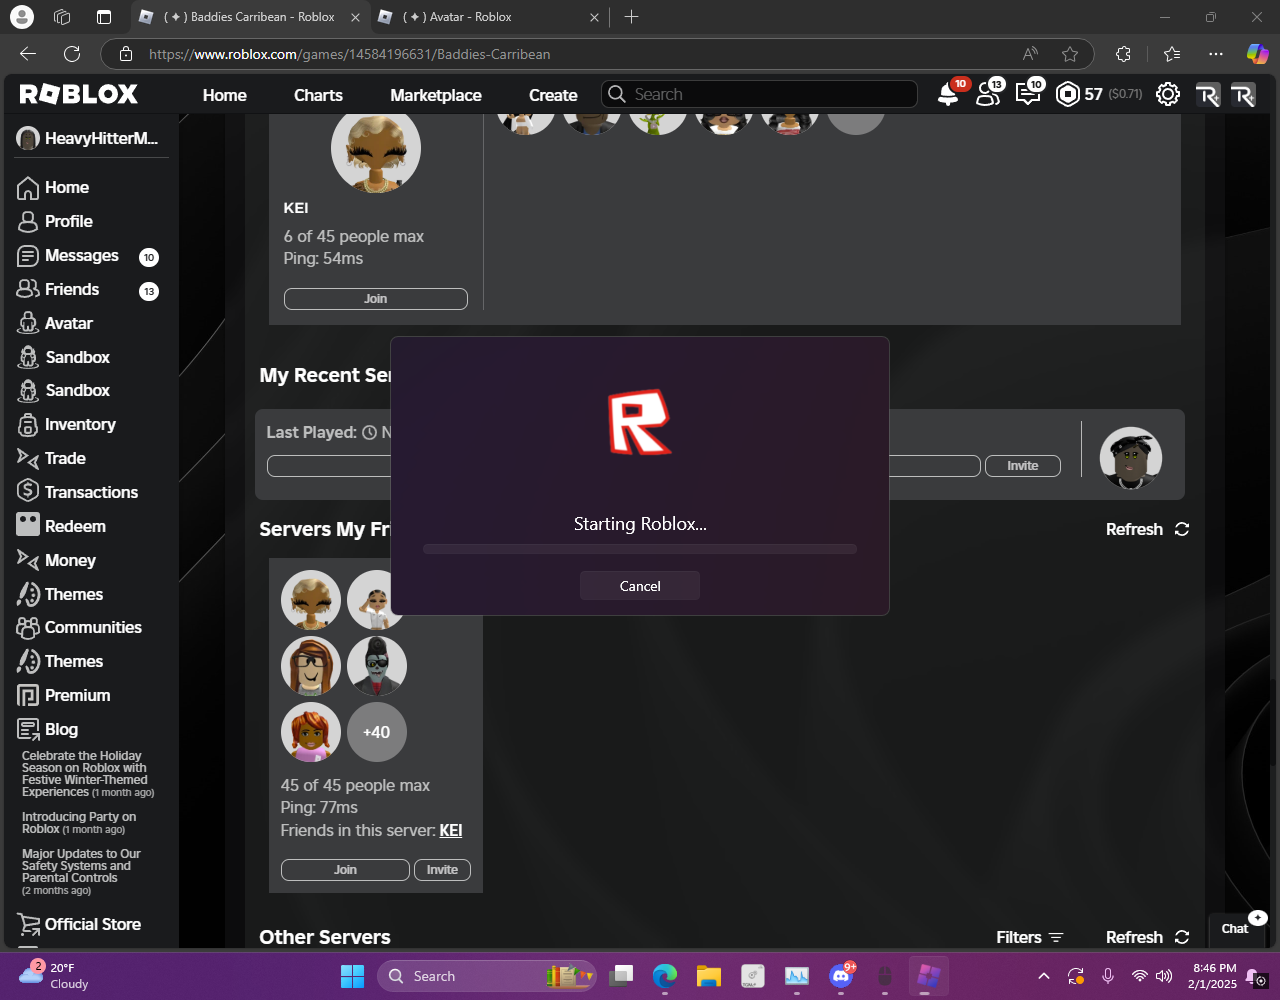Viewport: 1280px width, 1000px height.
Task: Join the 45 of 45 friends server
Action: (x=345, y=870)
